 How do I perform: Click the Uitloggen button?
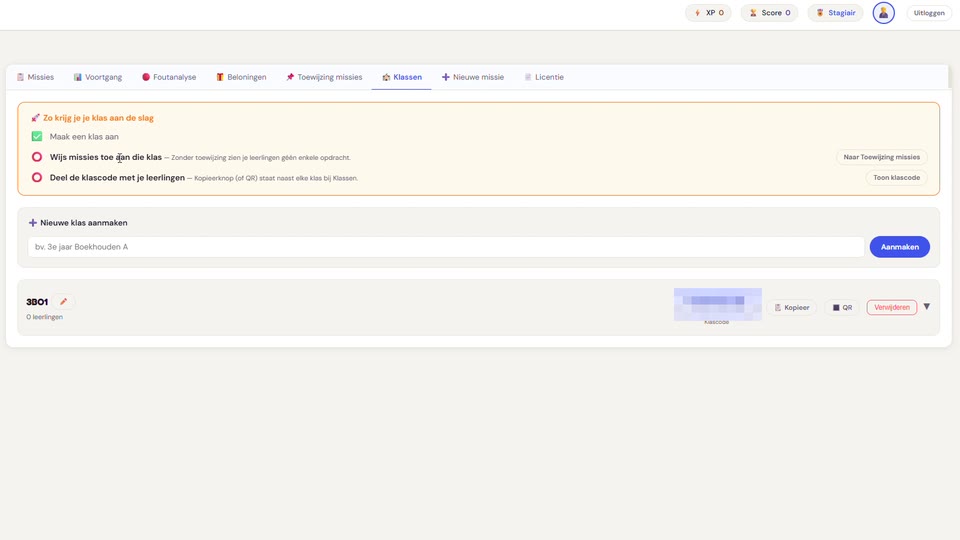(x=929, y=13)
